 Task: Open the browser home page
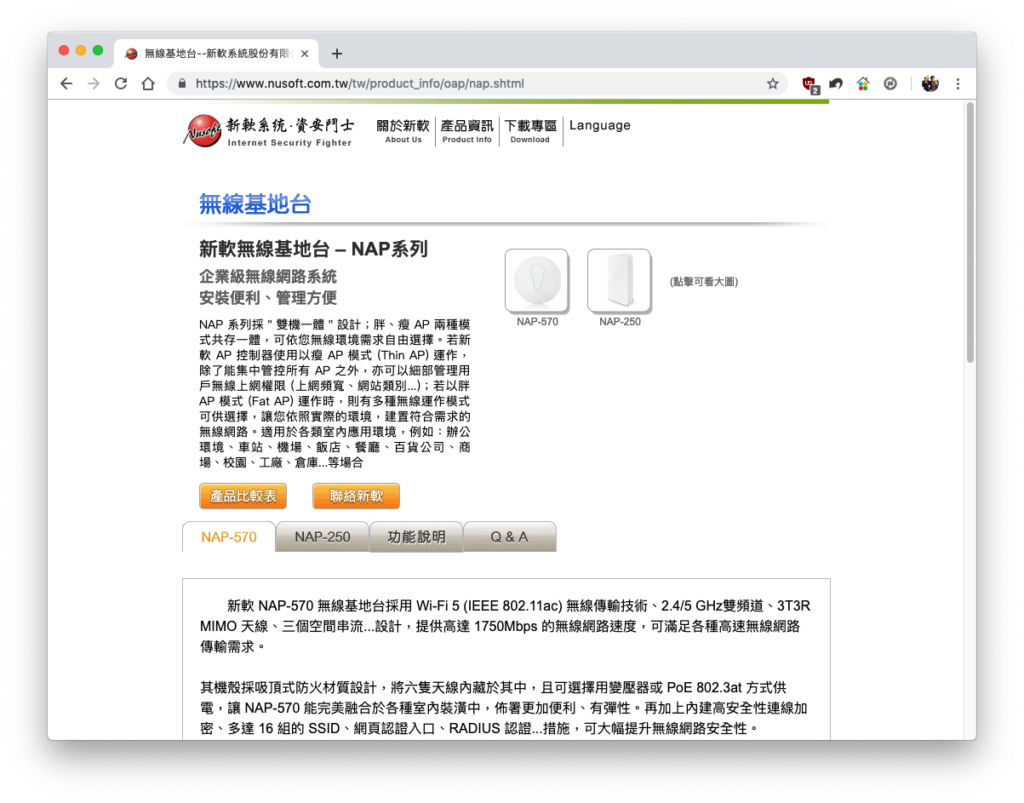pyautogui.click(x=148, y=84)
